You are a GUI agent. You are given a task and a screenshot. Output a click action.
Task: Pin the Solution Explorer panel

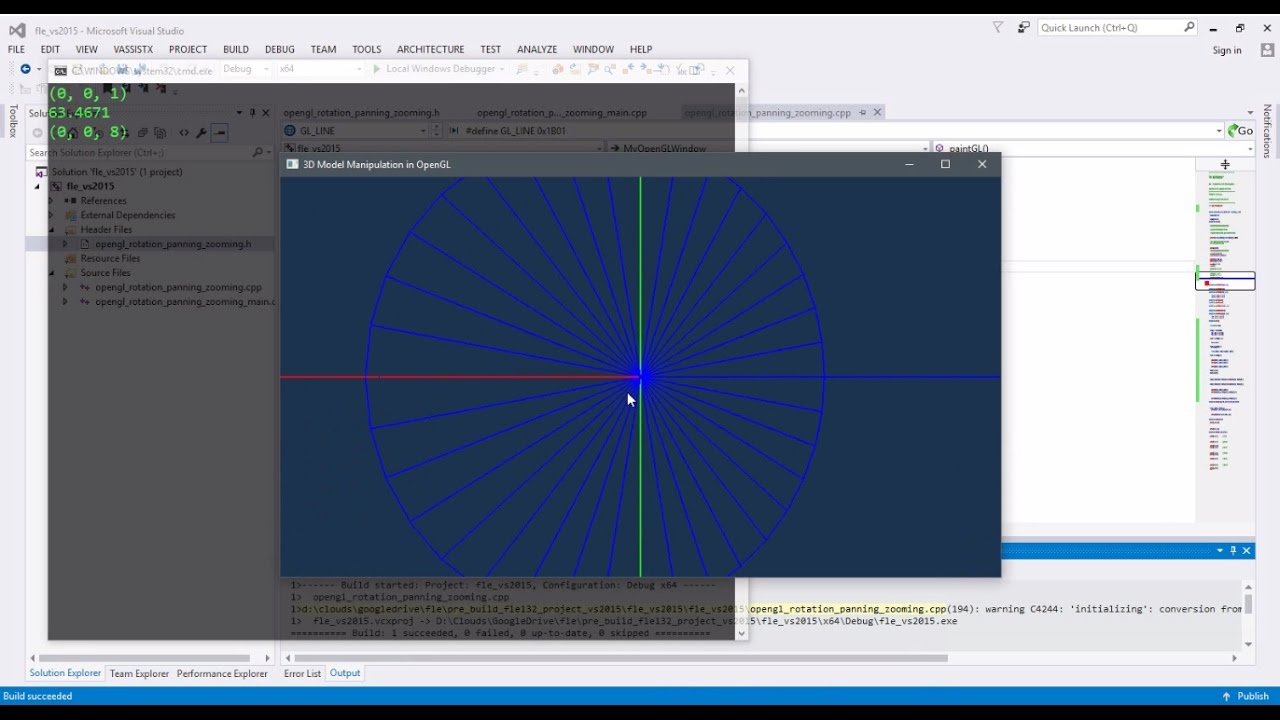click(252, 113)
